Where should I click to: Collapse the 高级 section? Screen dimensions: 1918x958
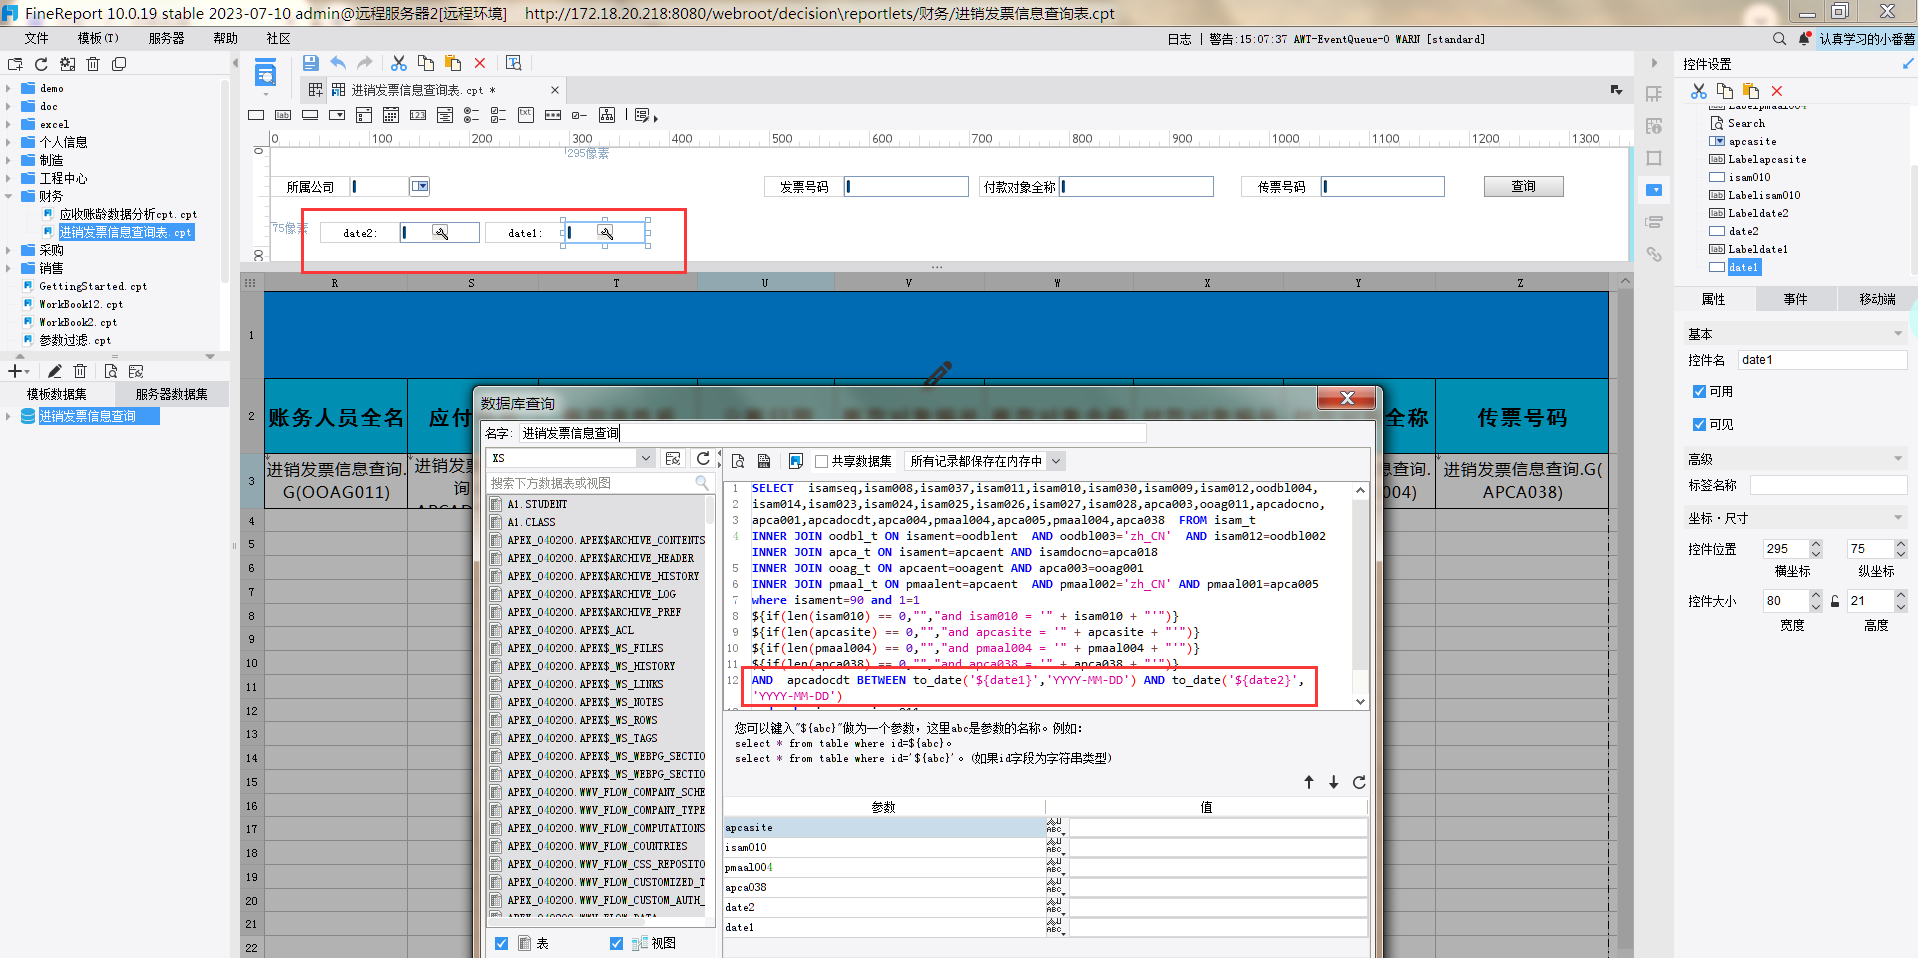click(x=1897, y=459)
